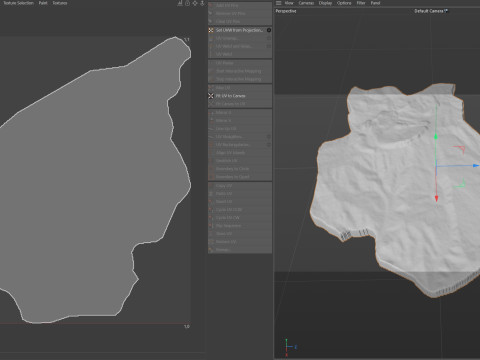Click Cycle UV CCW command
This screenshot has width=480, height=360.
[x=240, y=210]
